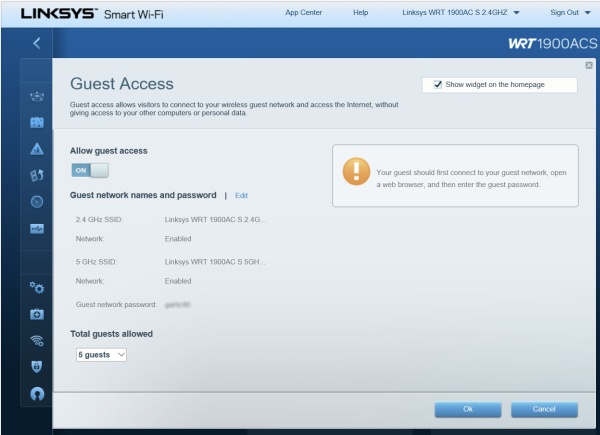
Task: Click the WRT1900ACS model label
Action: click(x=553, y=43)
